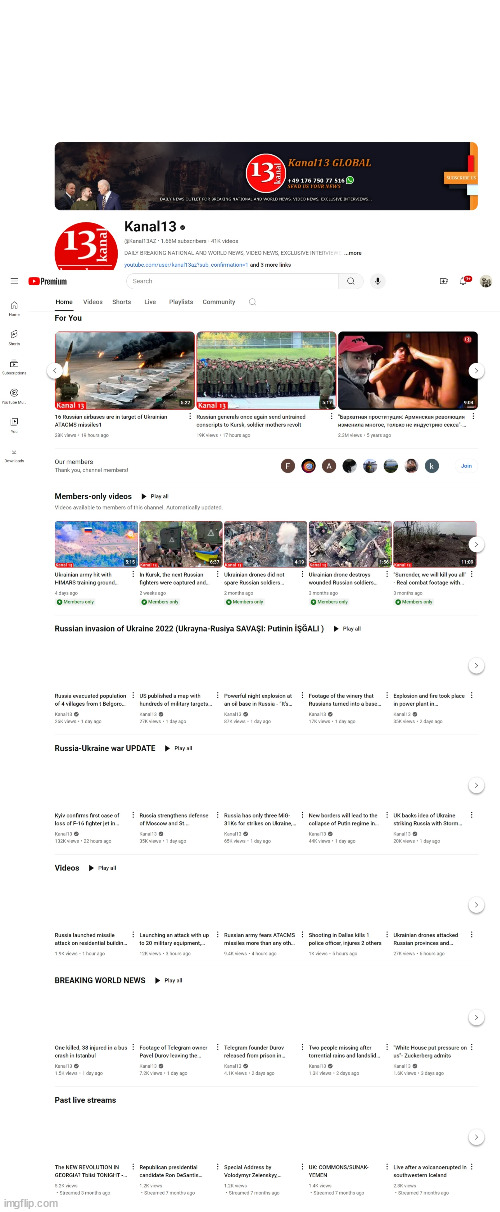Search within channel magnifier icon
The width and height of the screenshot is (500, 1212).
tap(253, 301)
